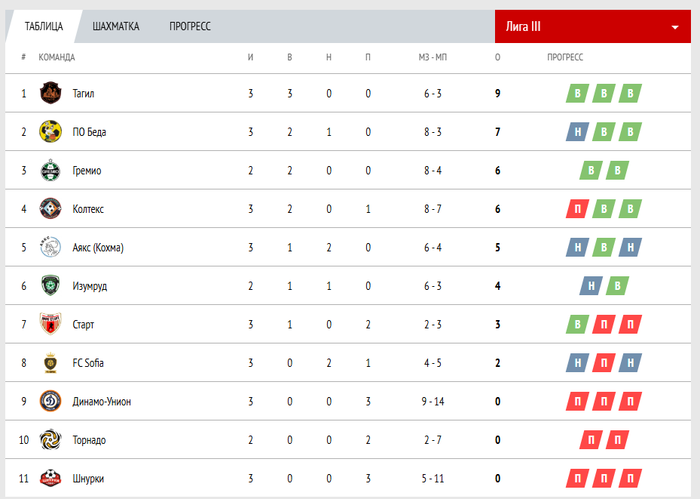
Task: Switch to the Прогресс tab
Action: 190,26
